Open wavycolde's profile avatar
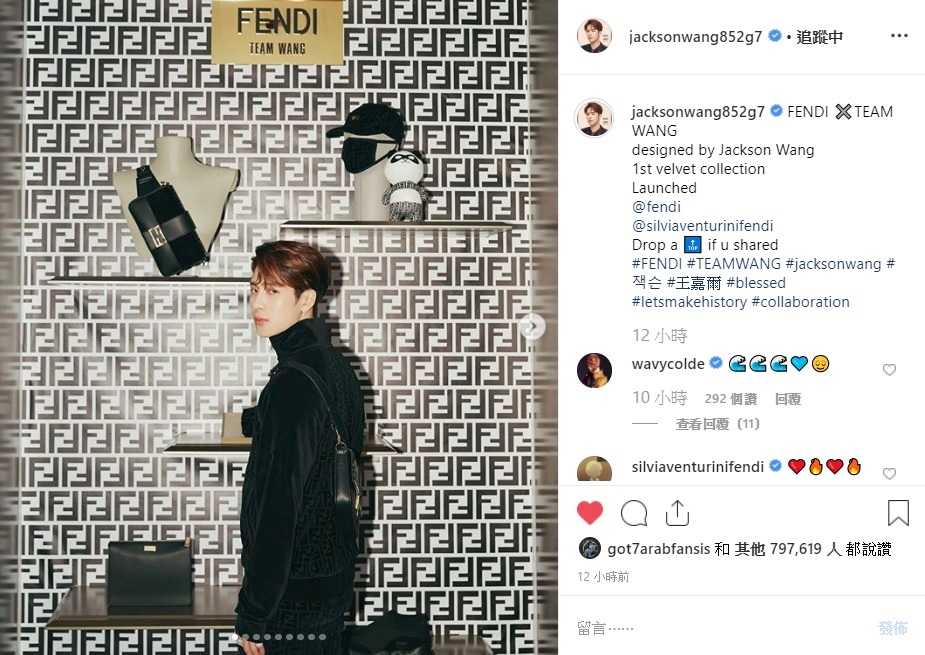Viewport: 925px width, 655px height. (594, 371)
